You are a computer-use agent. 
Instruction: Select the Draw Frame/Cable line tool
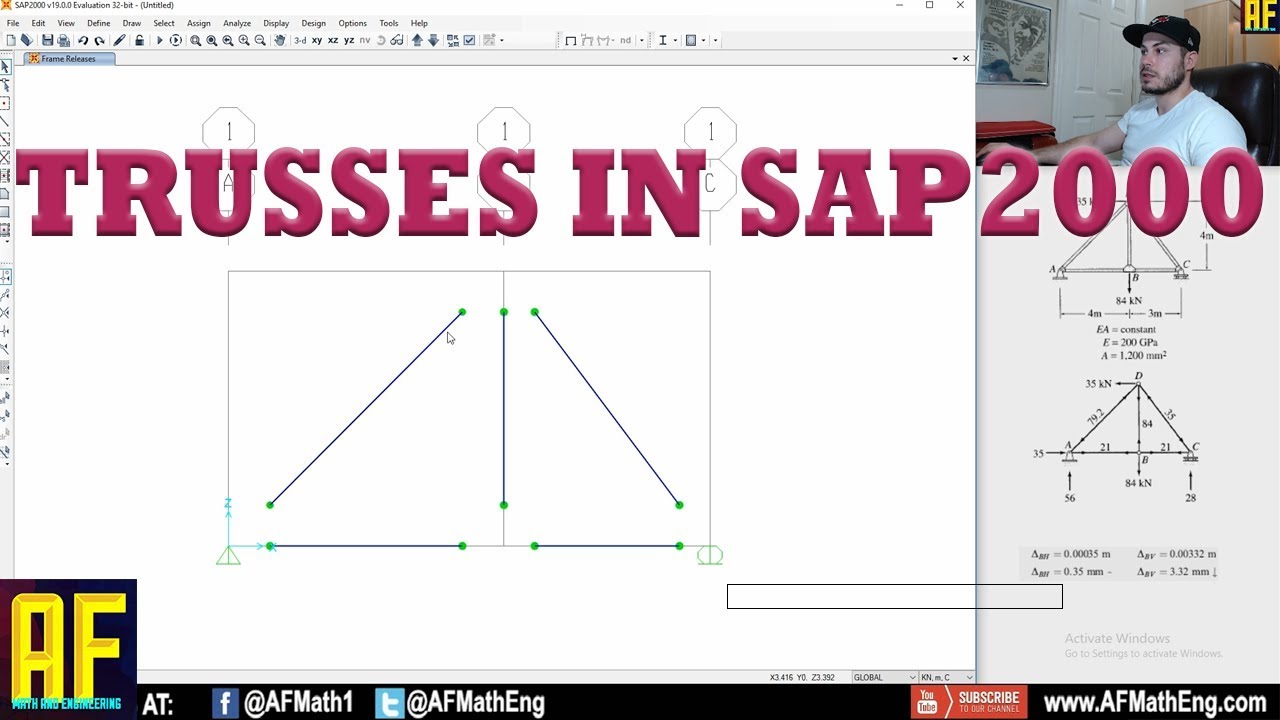pyautogui.click(x=6, y=121)
